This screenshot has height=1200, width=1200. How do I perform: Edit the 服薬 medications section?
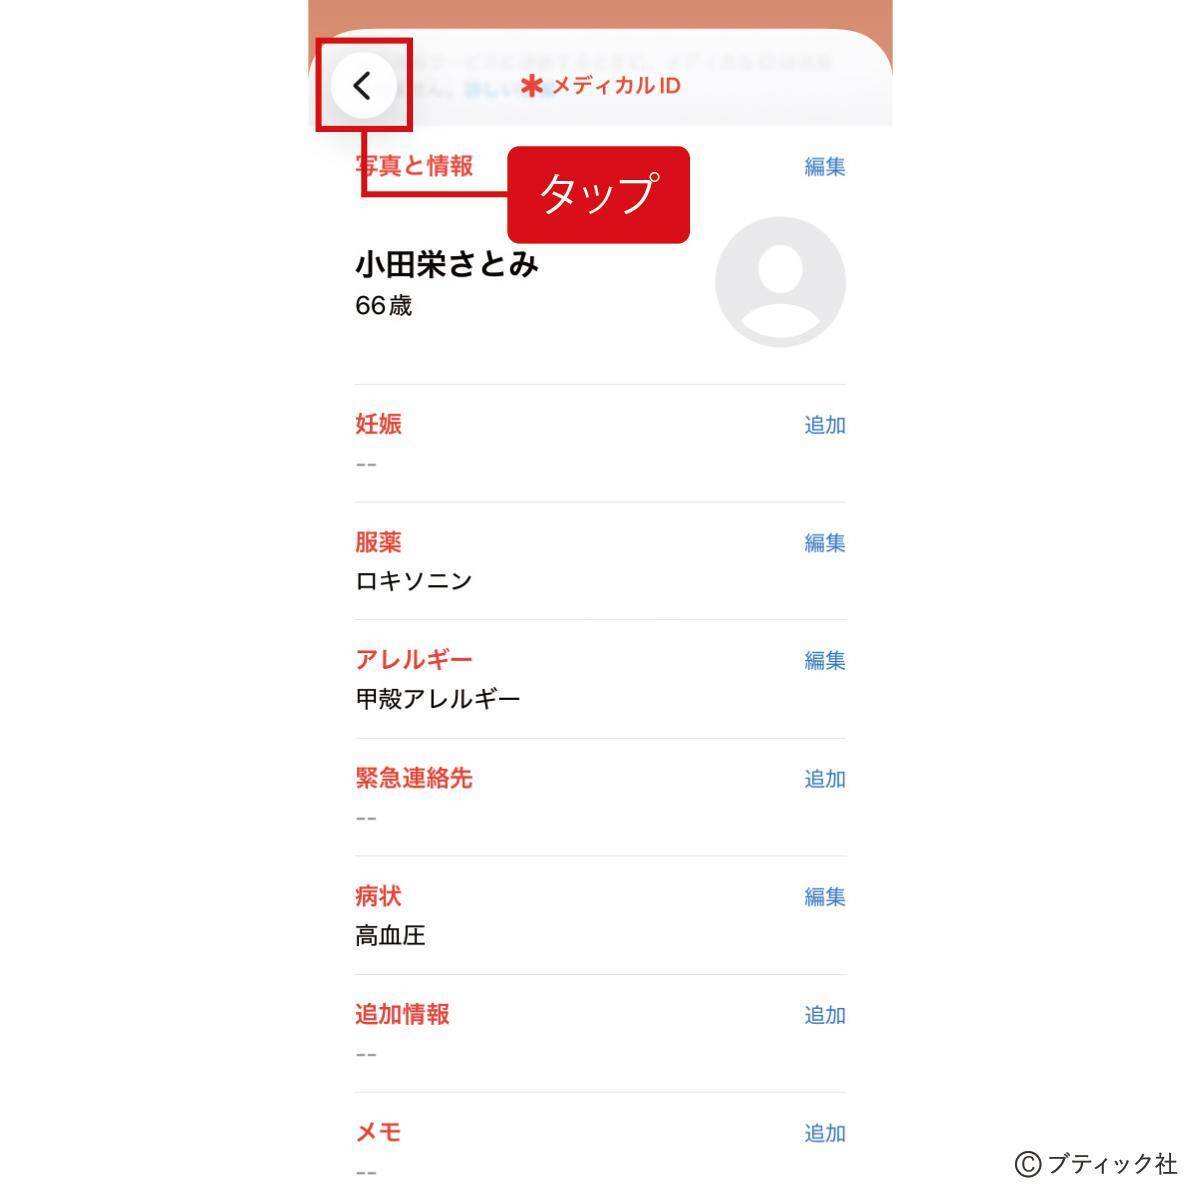click(x=822, y=543)
